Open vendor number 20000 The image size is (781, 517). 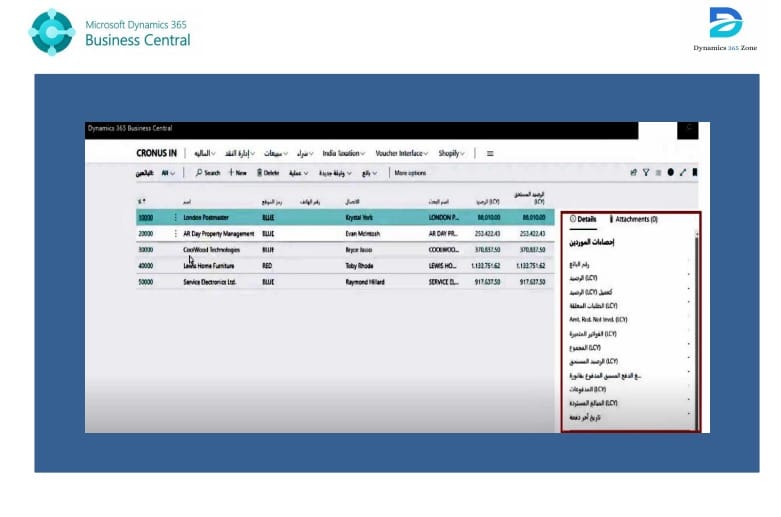click(x=145, y=234)
